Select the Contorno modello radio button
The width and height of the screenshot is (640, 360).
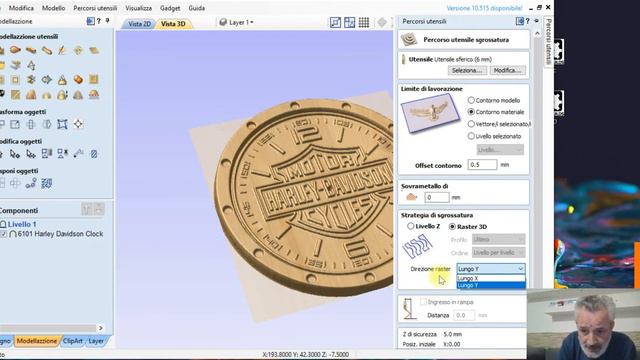click(471, 100)
